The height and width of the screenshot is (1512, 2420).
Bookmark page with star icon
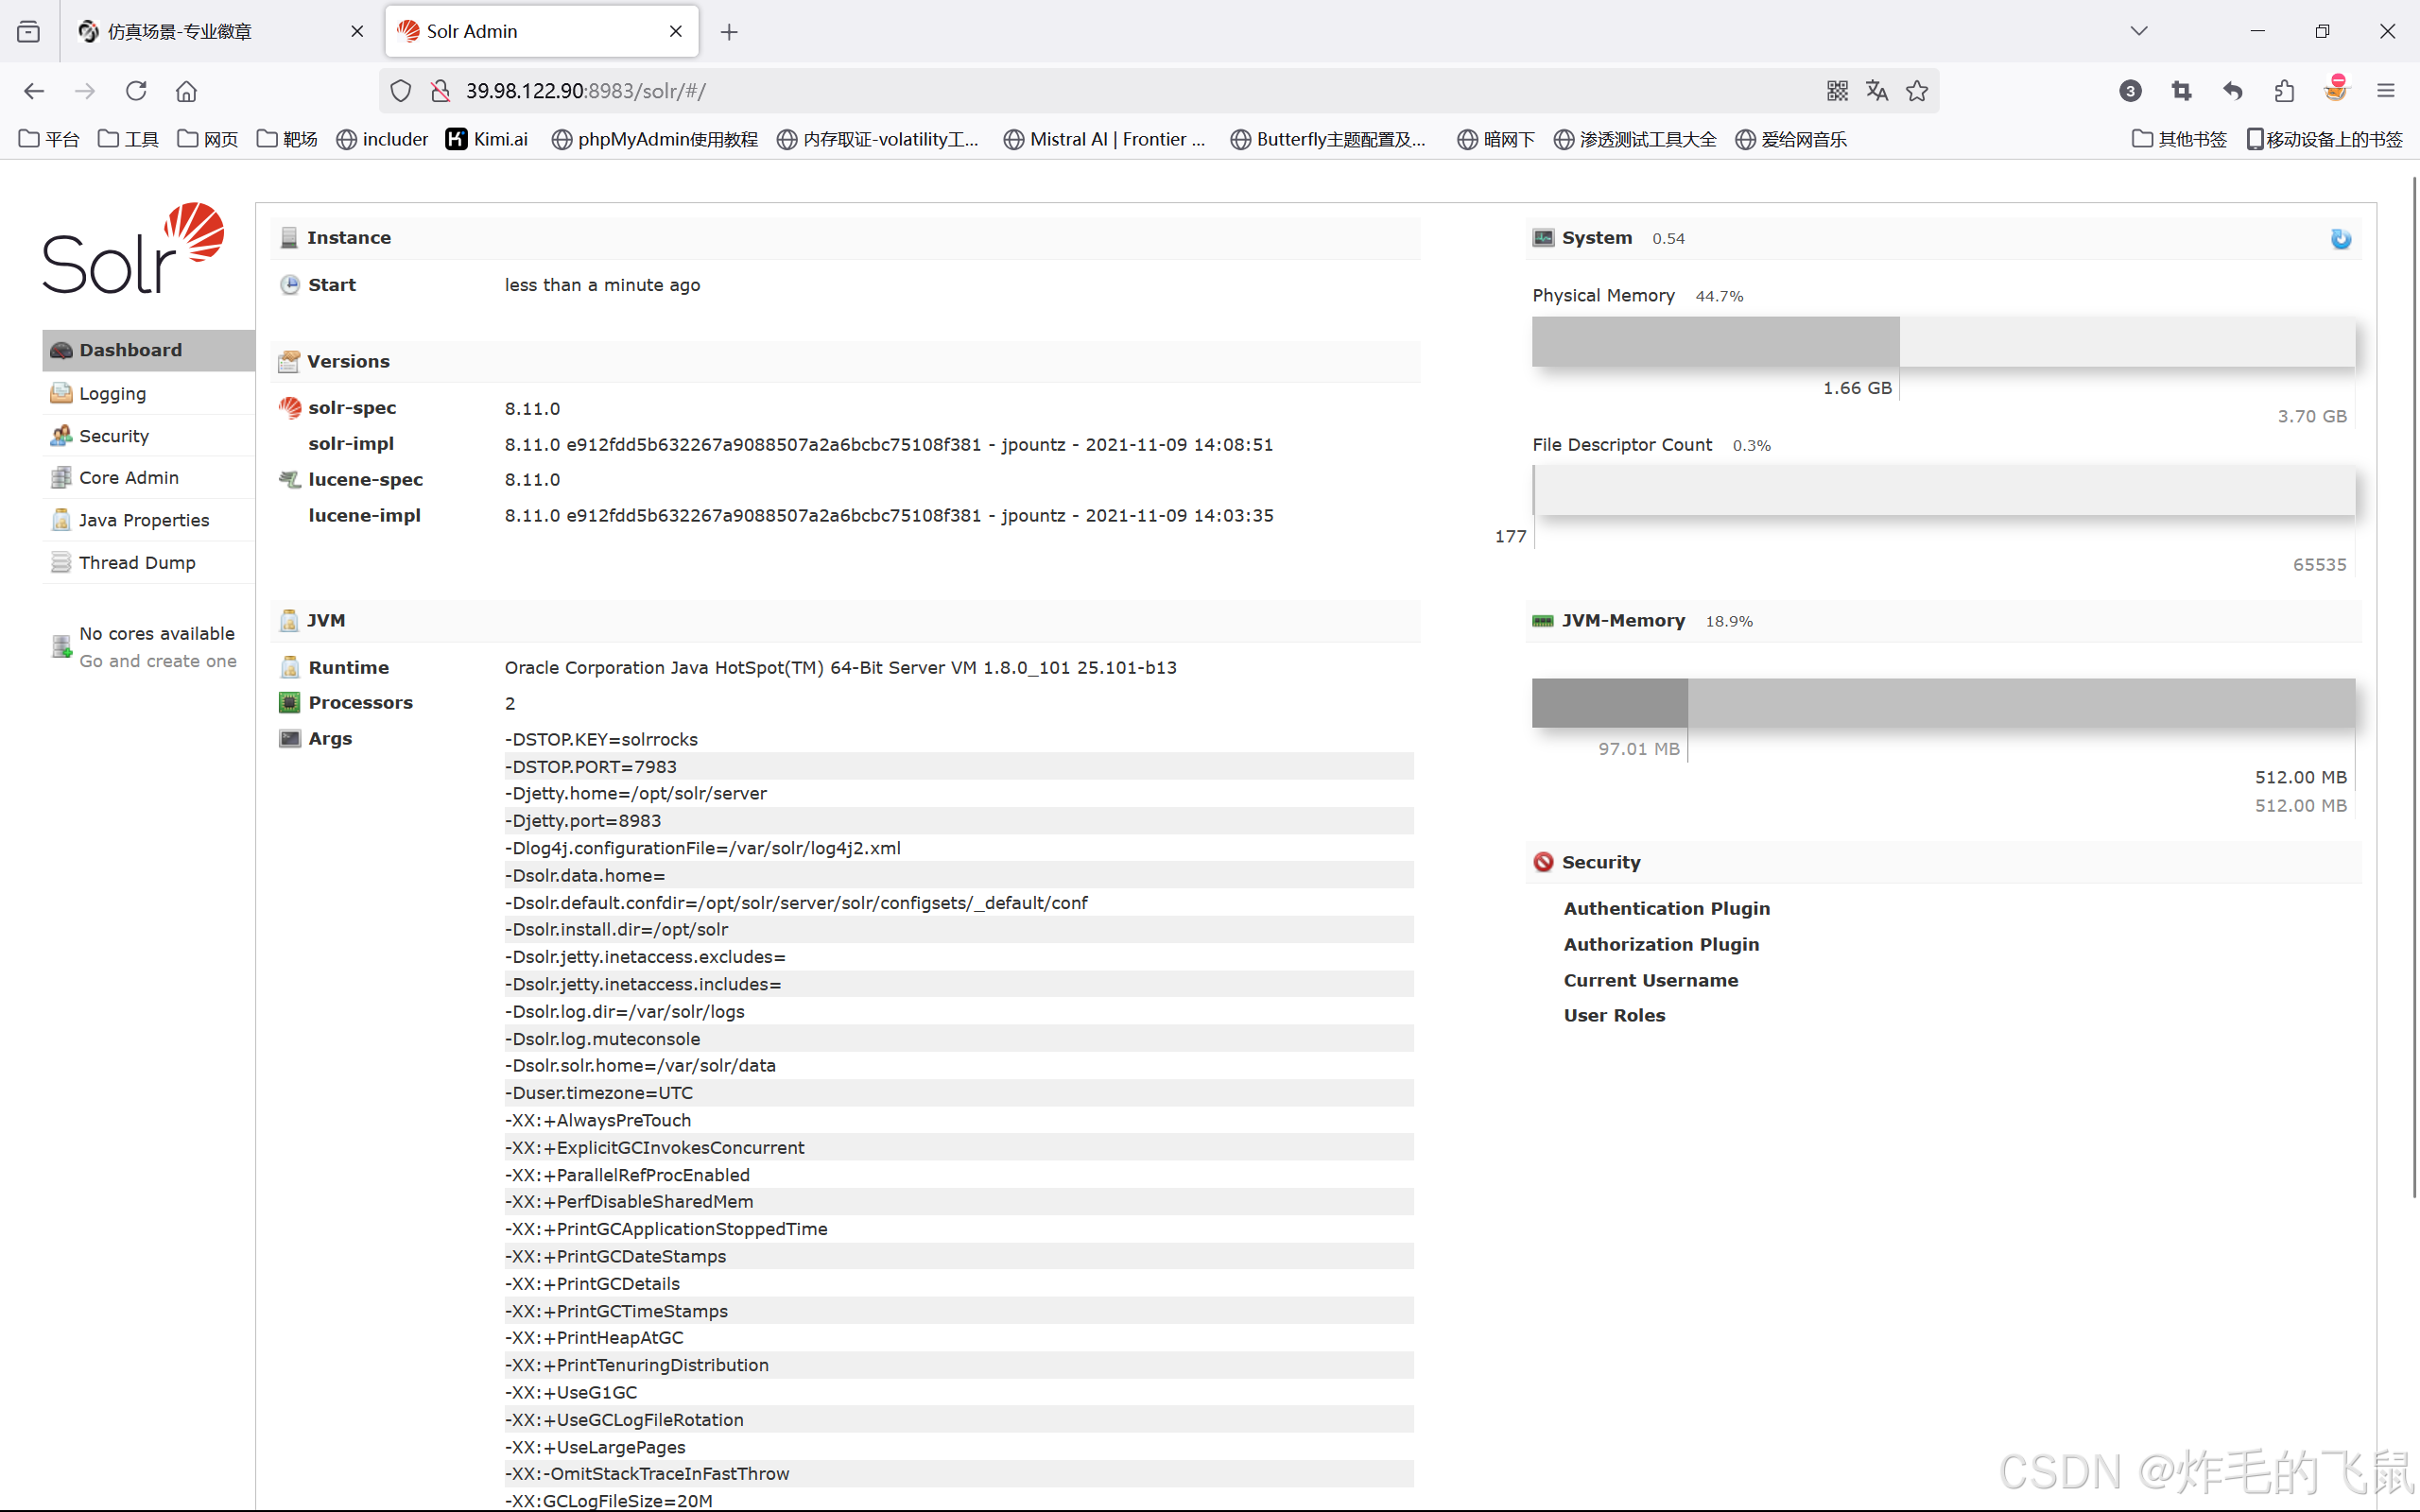click(1916, 91)
